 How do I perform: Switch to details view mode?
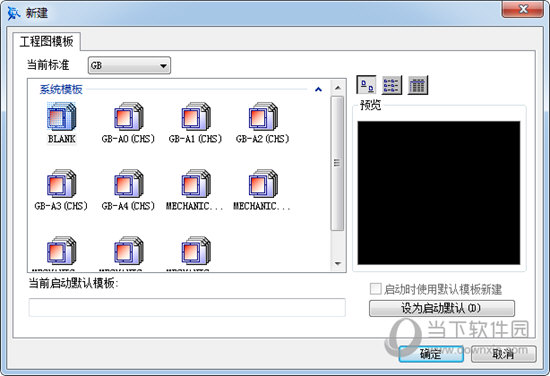coord(418,85)
